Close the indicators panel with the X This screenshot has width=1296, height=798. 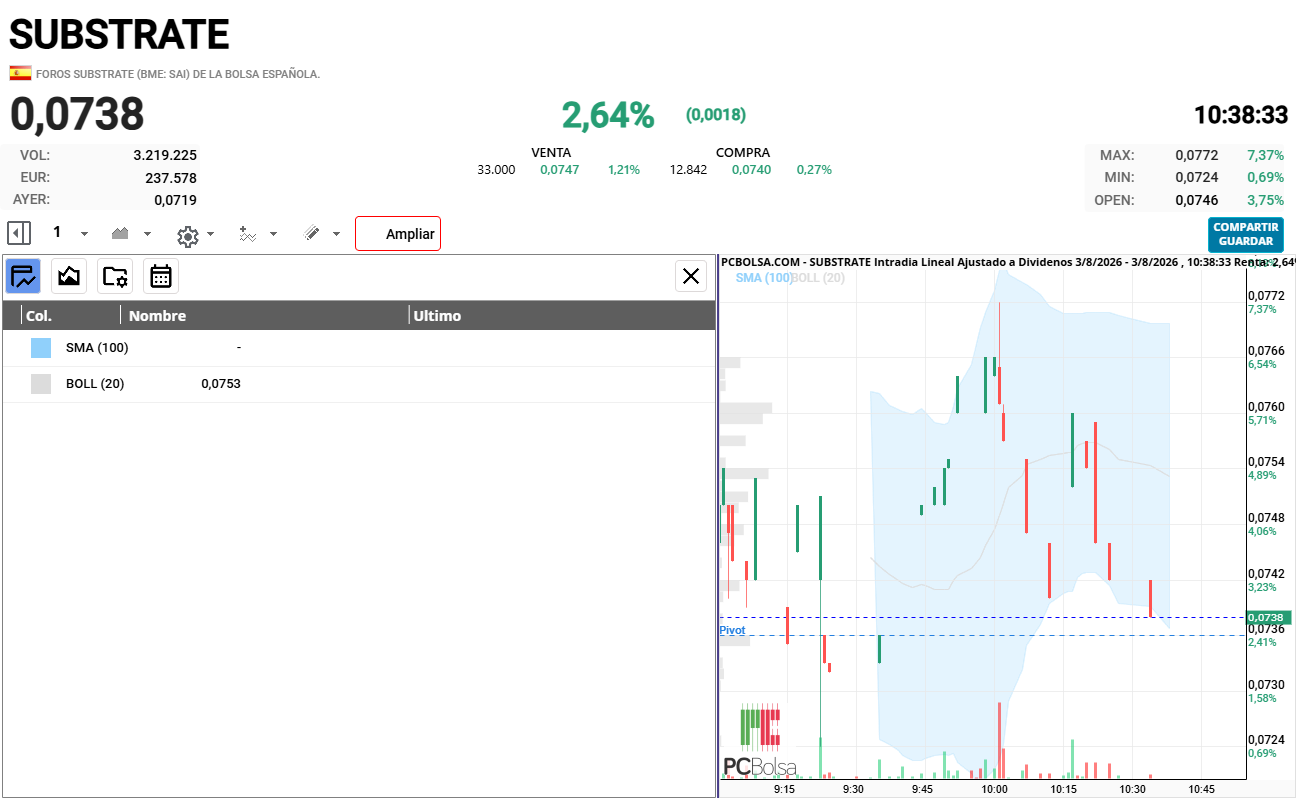pos(691,276)
